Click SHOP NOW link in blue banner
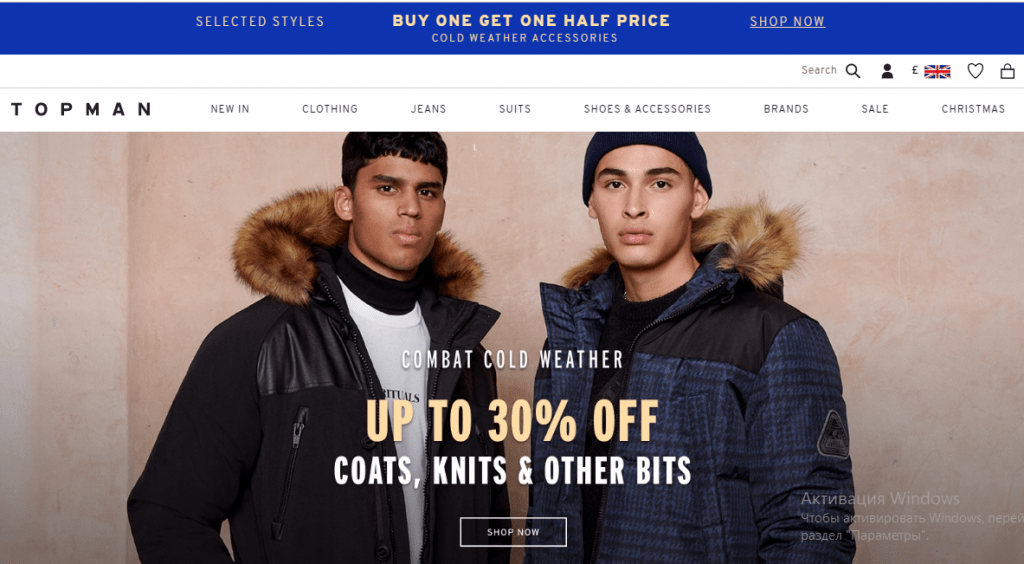This screenshot has width=1024, height=564. (x=788, y=22)
